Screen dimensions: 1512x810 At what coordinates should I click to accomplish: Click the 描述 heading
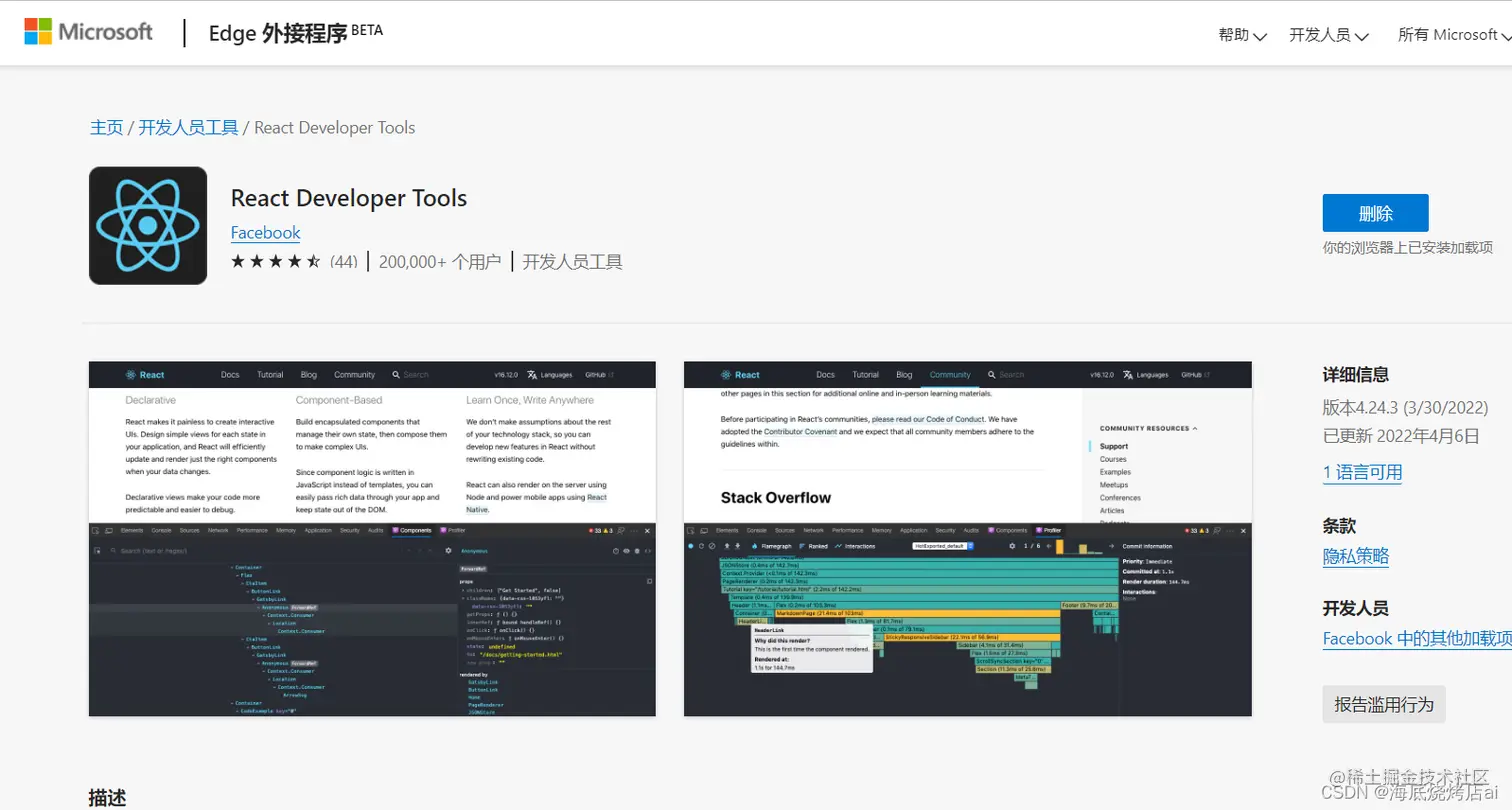[108, 797]
